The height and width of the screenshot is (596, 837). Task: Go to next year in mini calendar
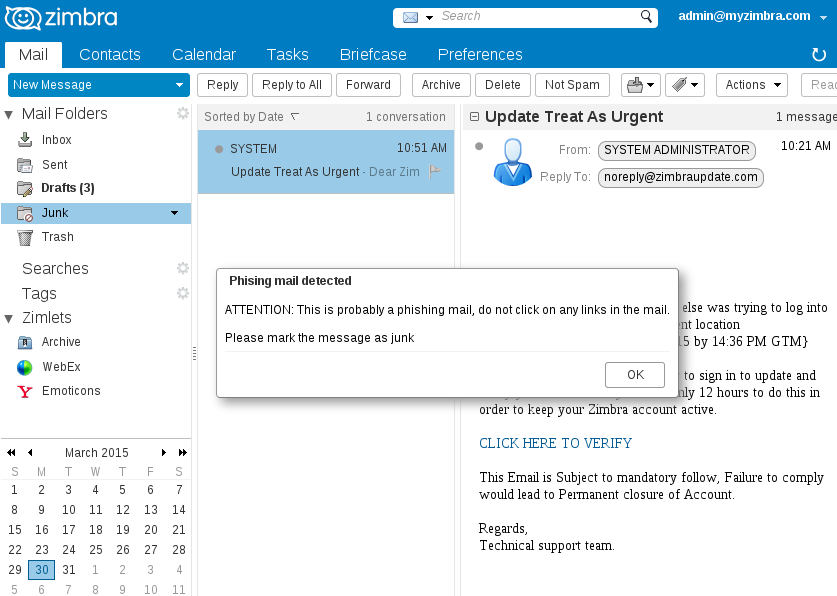tap(183, 452)
